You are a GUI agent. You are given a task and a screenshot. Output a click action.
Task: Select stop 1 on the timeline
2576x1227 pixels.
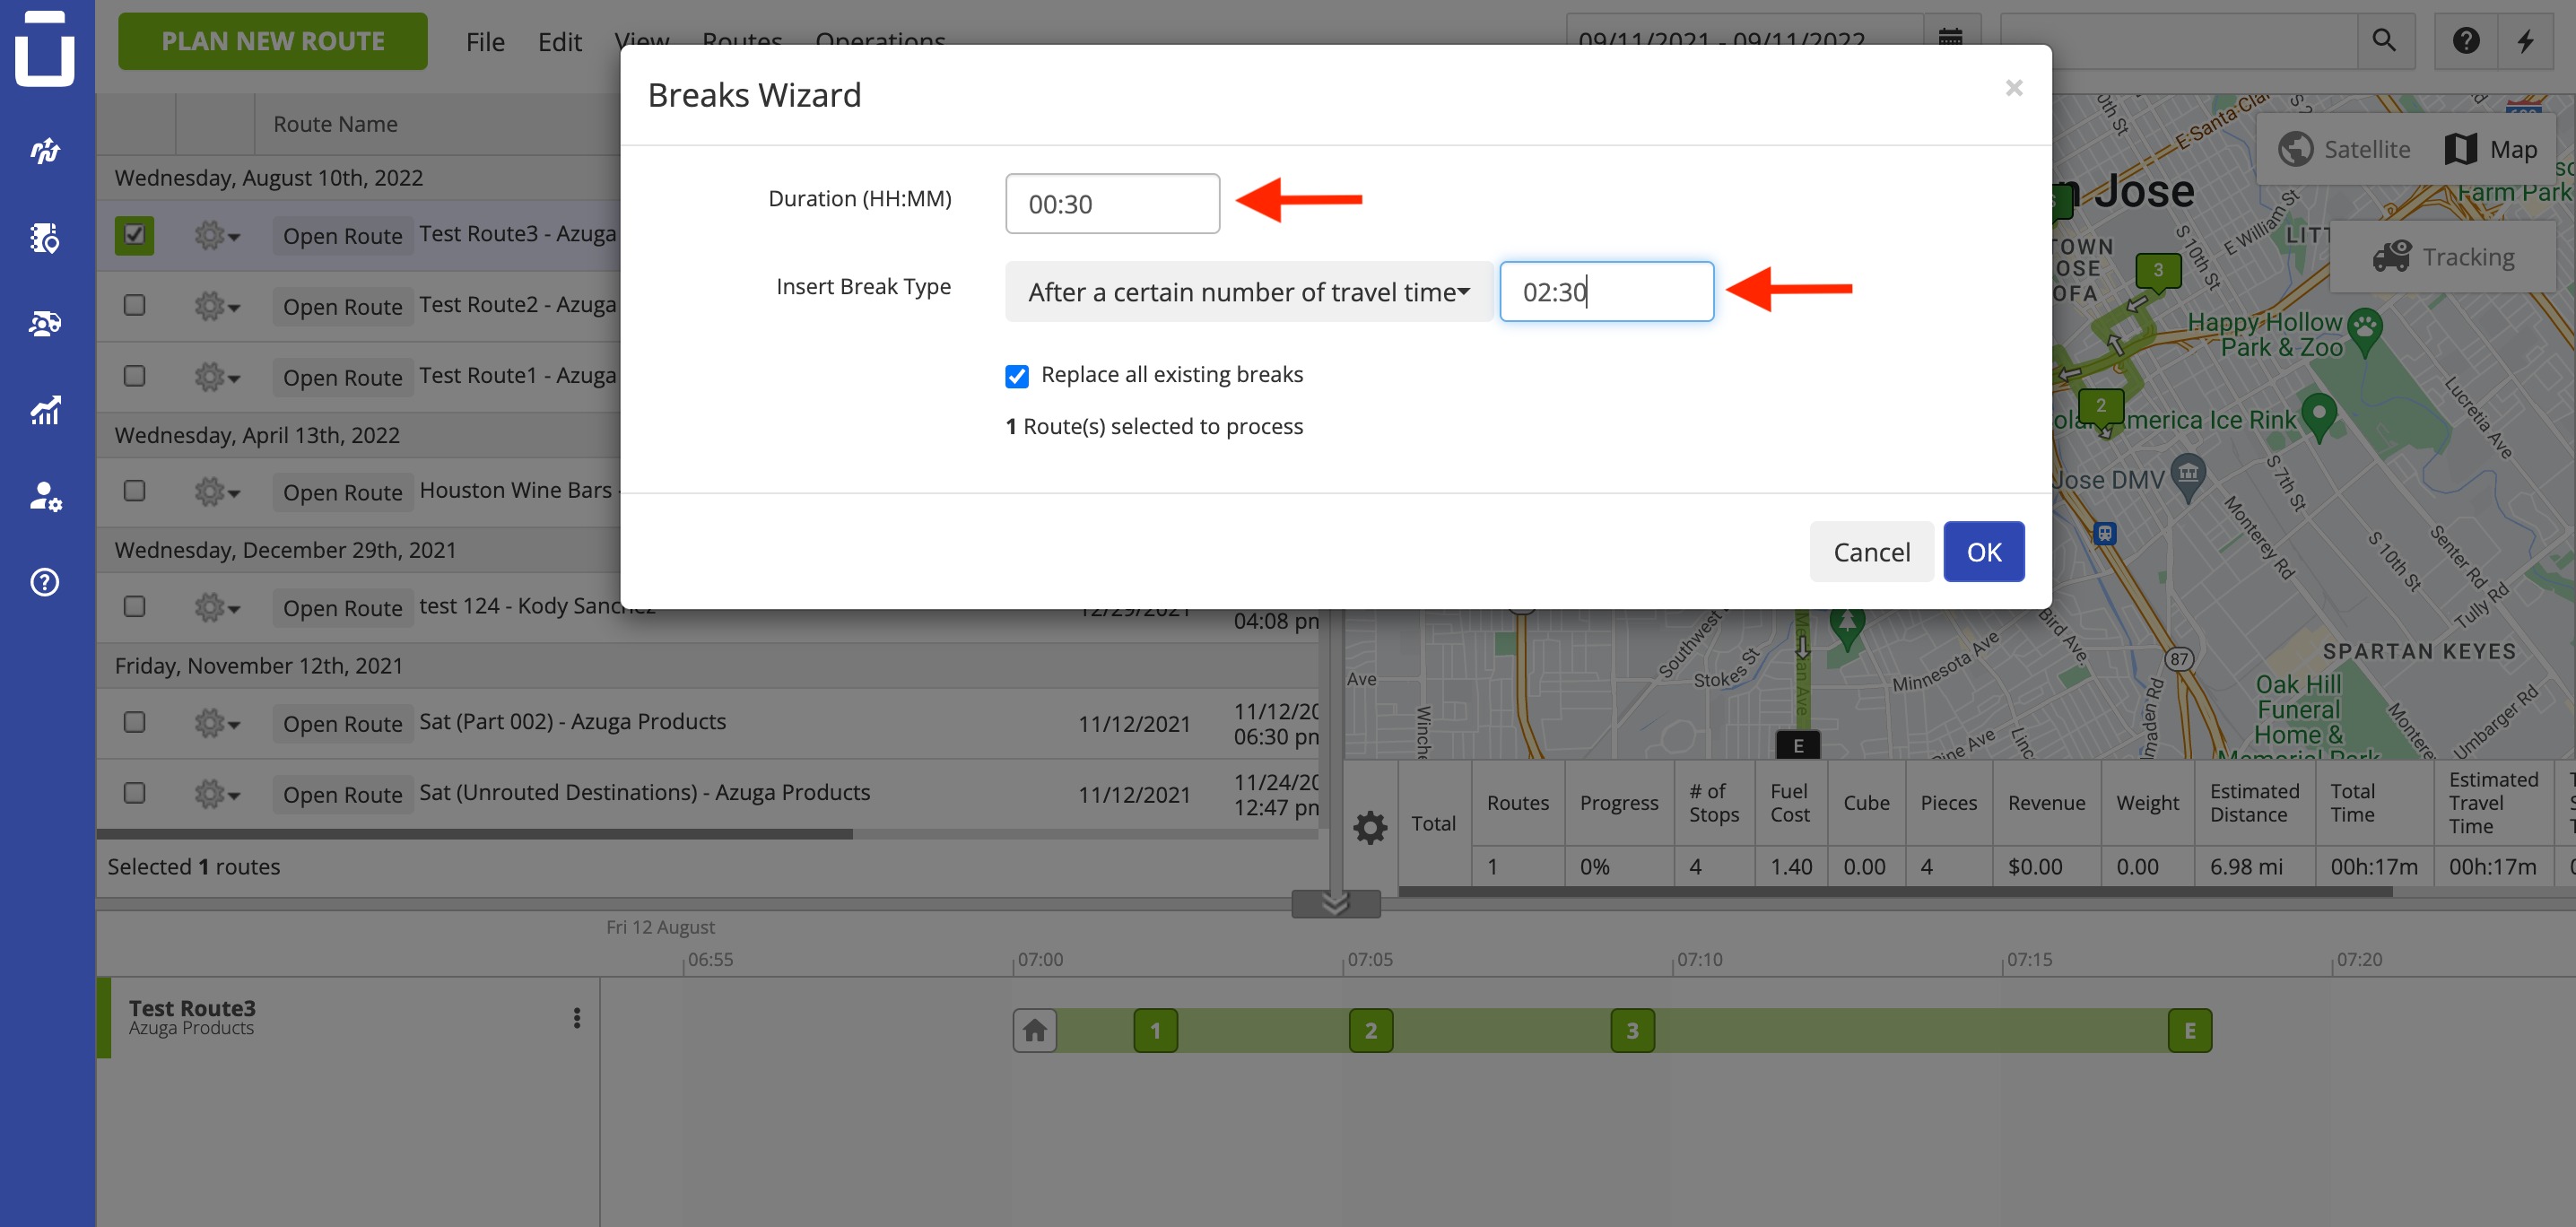(1155, 1030)
